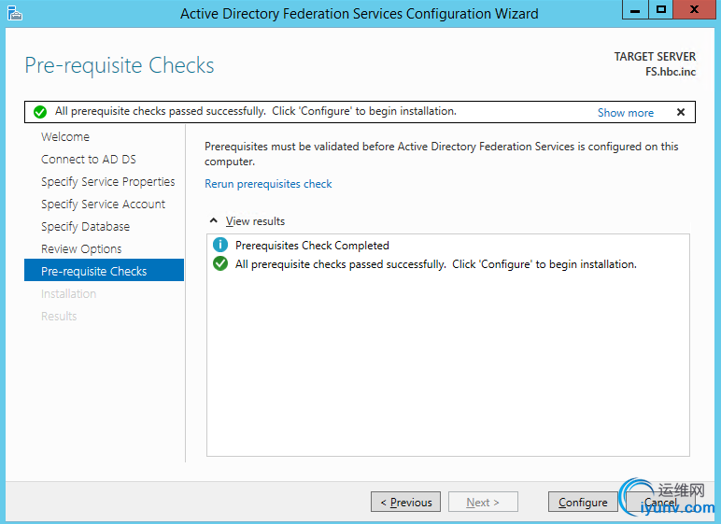This screenshot has width=721, height=524.
Task: Collapse the View results section
Action: (213, 221)
